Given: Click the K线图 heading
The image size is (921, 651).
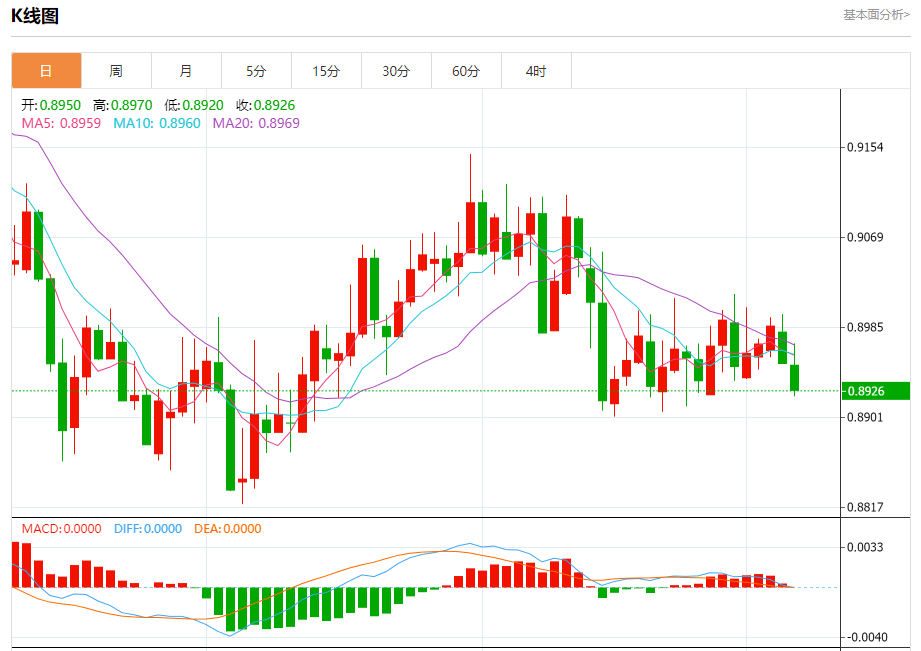Looking at the screenshot, I should [35, 16].
